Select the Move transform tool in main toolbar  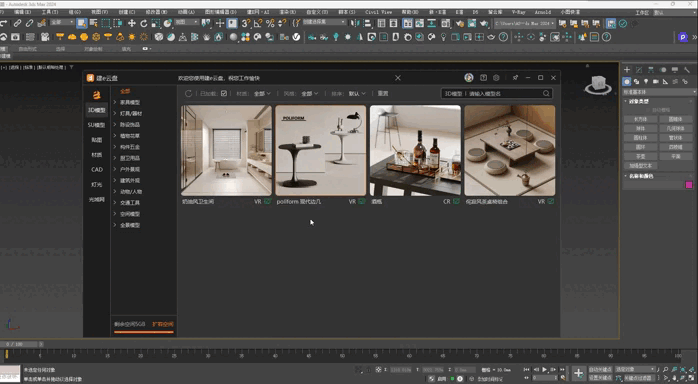[x=132, y=23]
